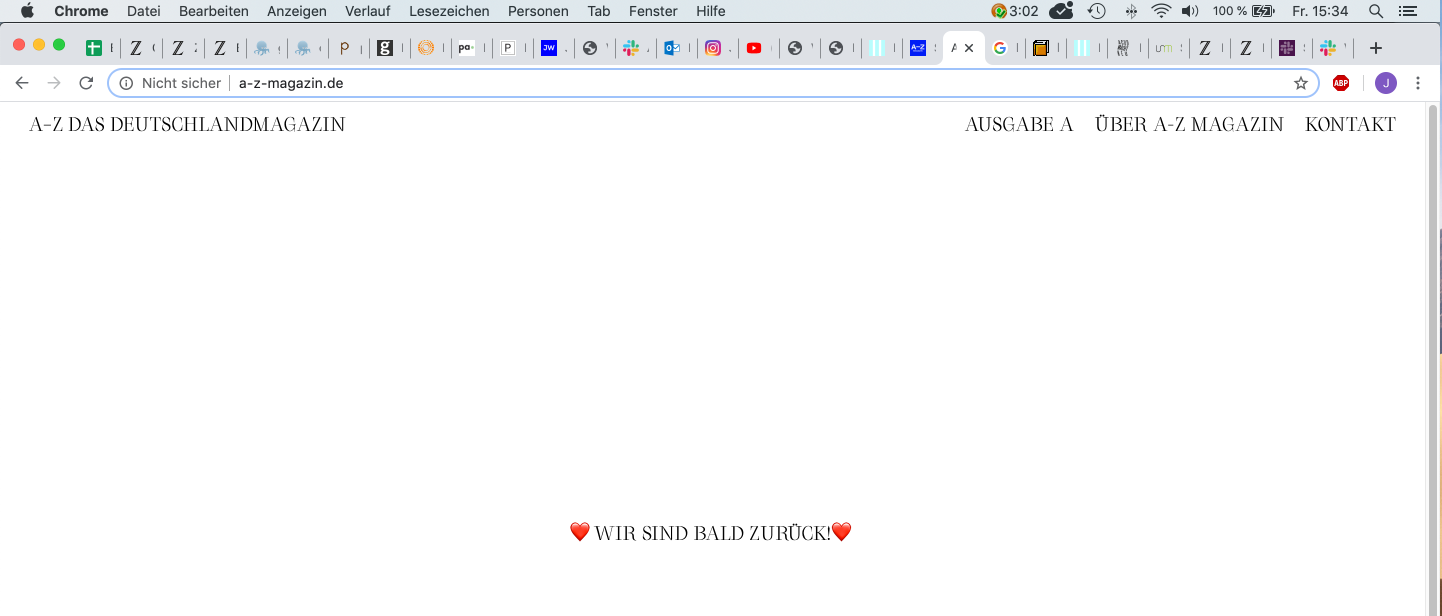Reload the page with the refresh icon
Image resolution: width=1442 pixels, height=616 pixels.
[86, 83]
